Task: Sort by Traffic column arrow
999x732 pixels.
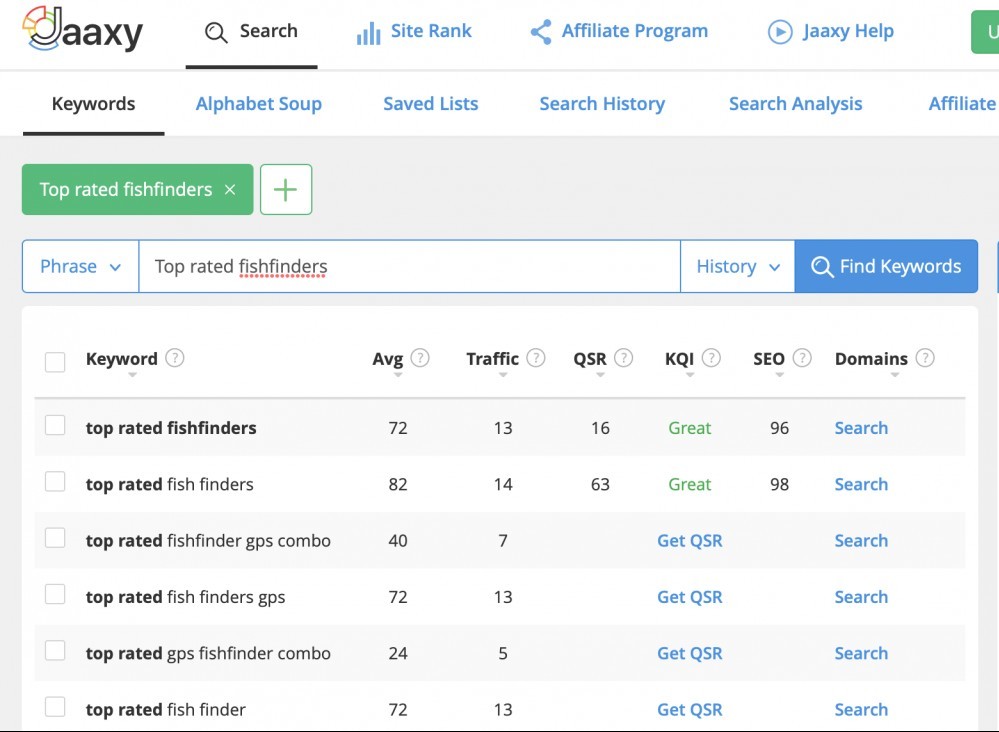Action: pyautogui.click(x=503, y=375)
